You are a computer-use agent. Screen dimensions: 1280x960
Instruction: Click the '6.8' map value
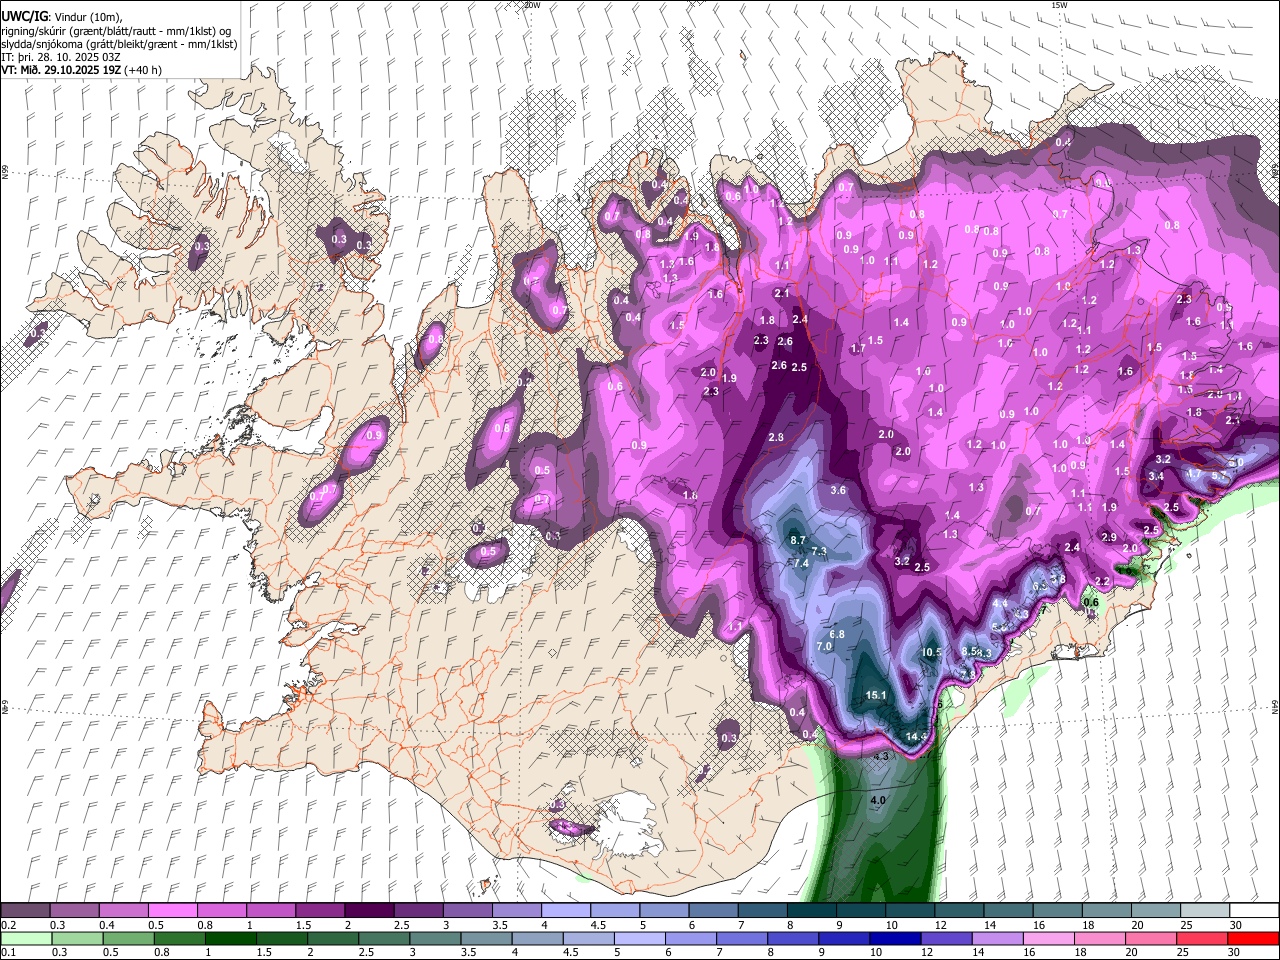click(x=837, y=634)
